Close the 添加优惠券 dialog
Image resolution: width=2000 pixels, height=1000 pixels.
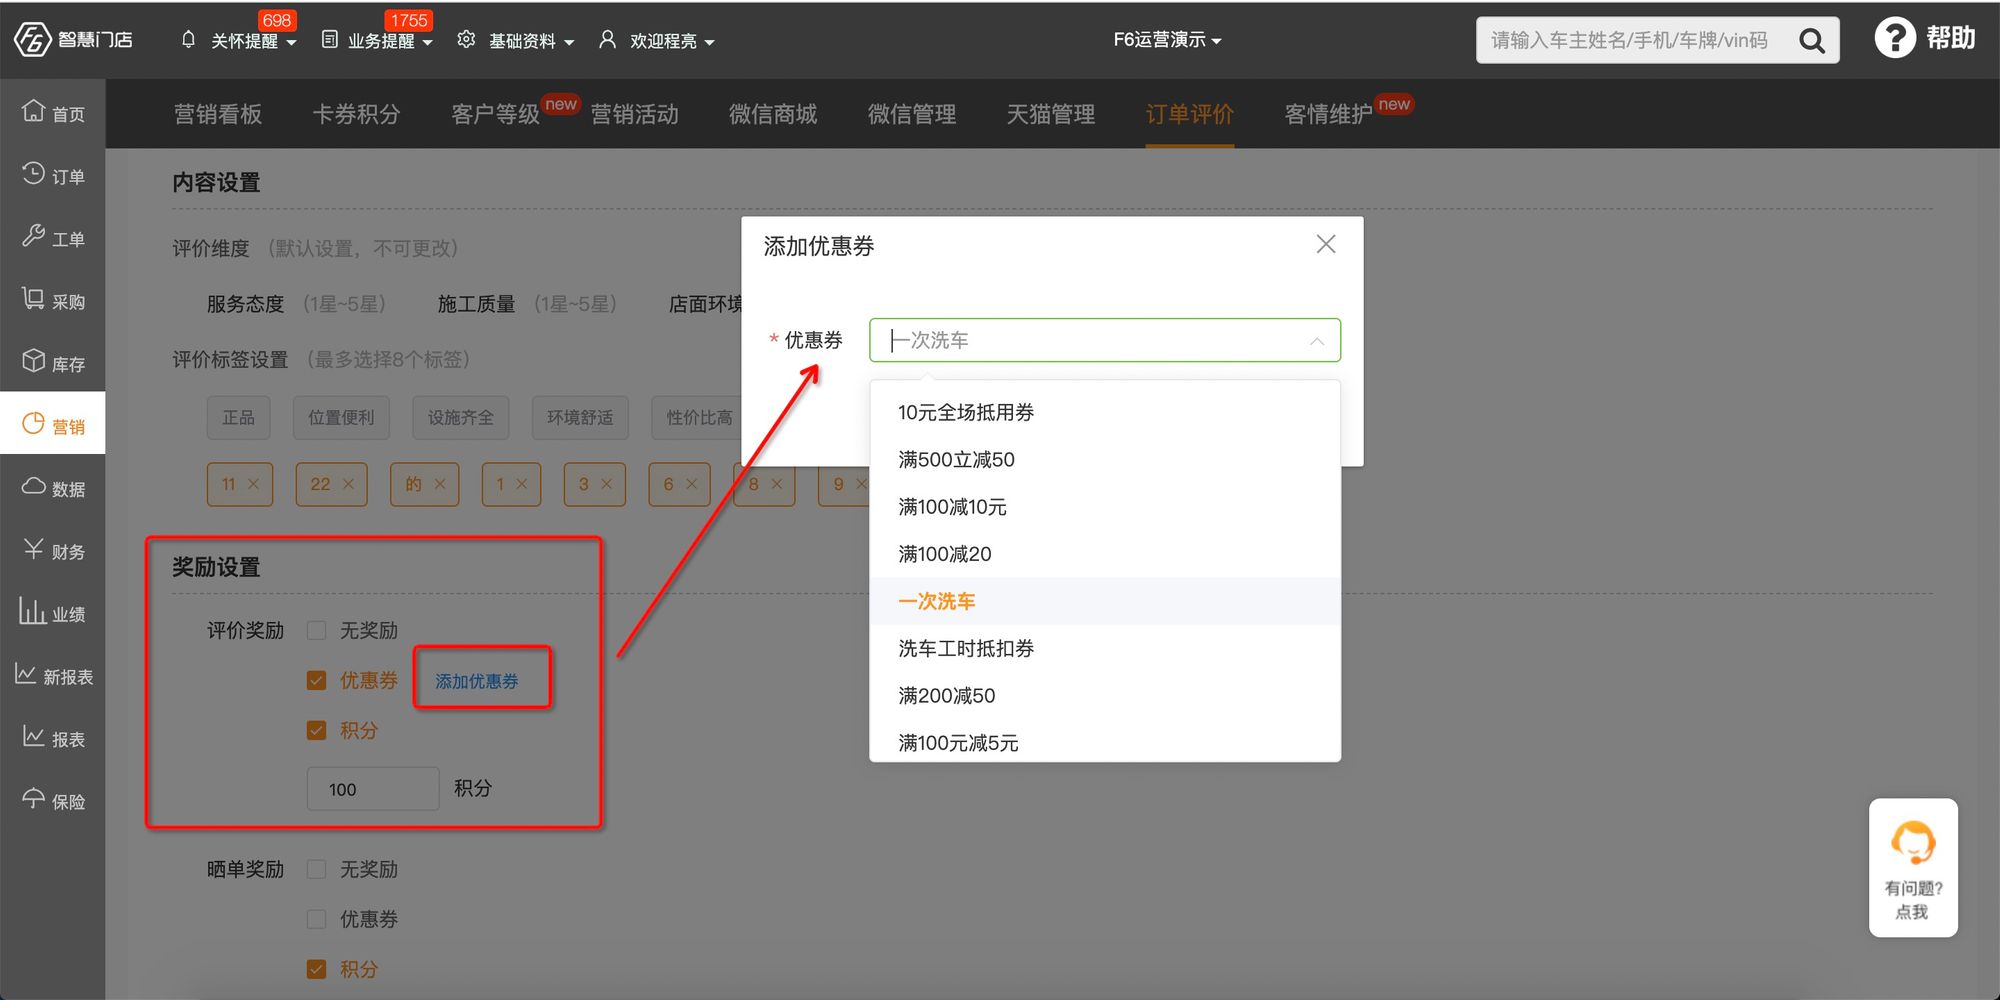pyautogui.click(x=1325, y=244)
